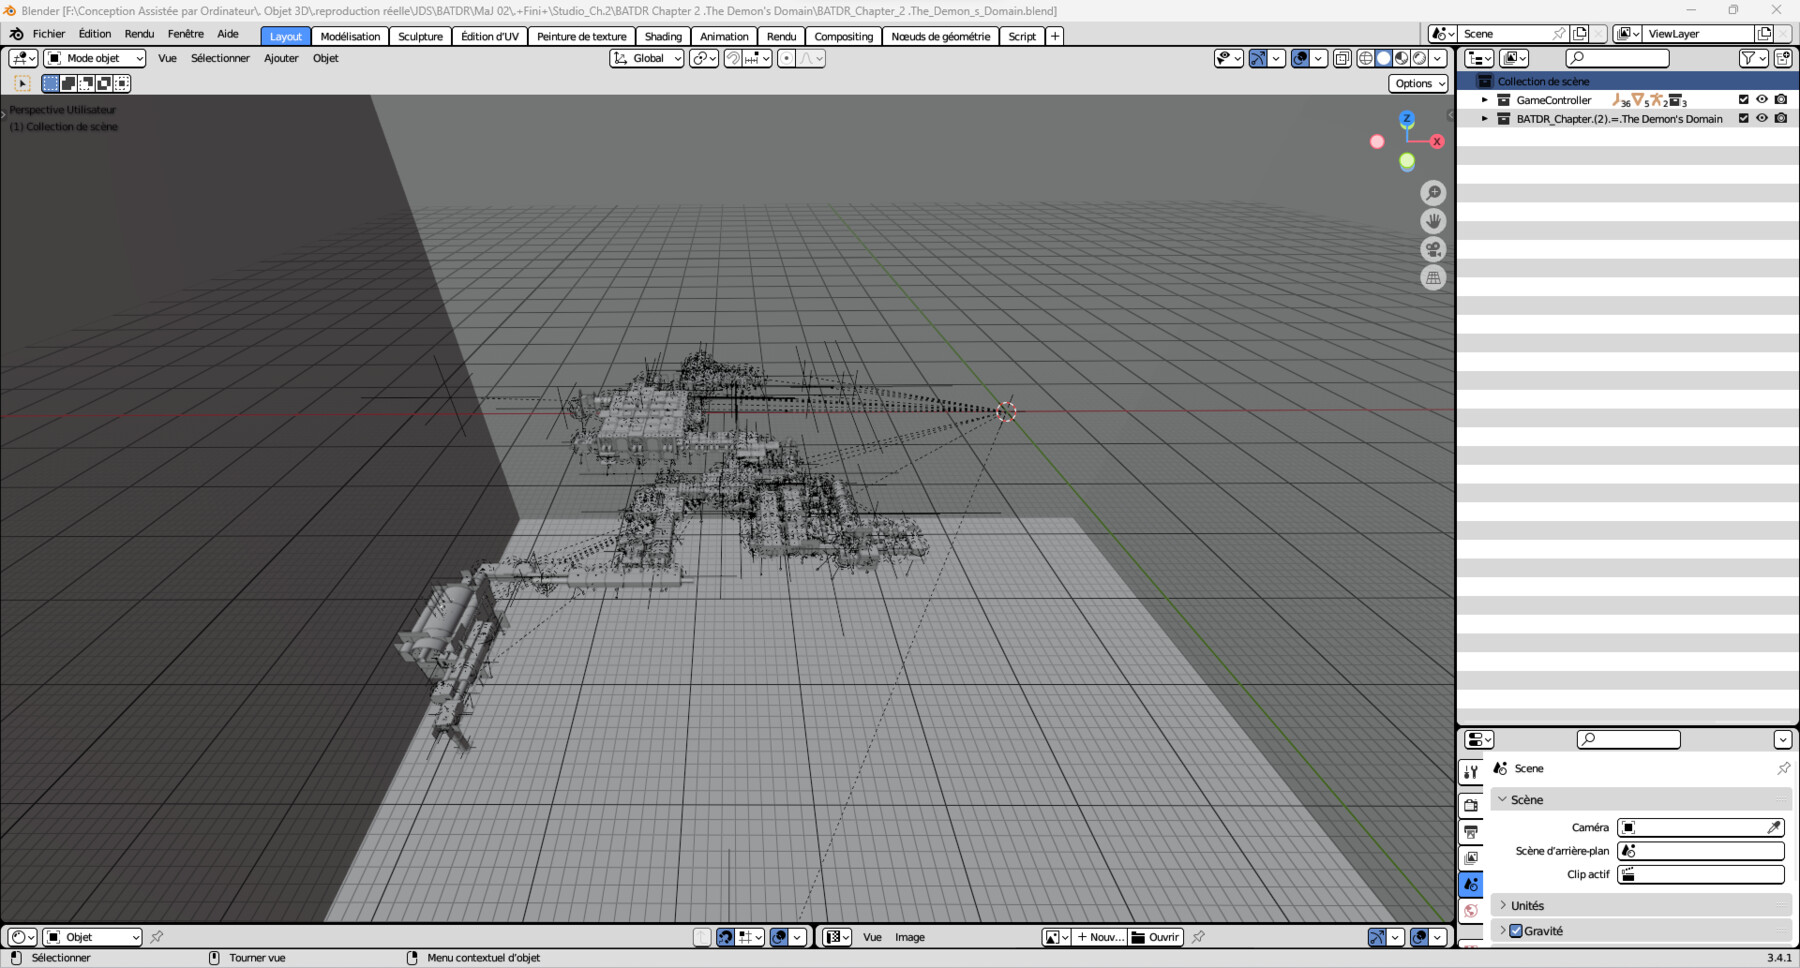Toggle snapping magnet icon
Viewport: 1800px width, 968px height.
click(x=733, y=59)
